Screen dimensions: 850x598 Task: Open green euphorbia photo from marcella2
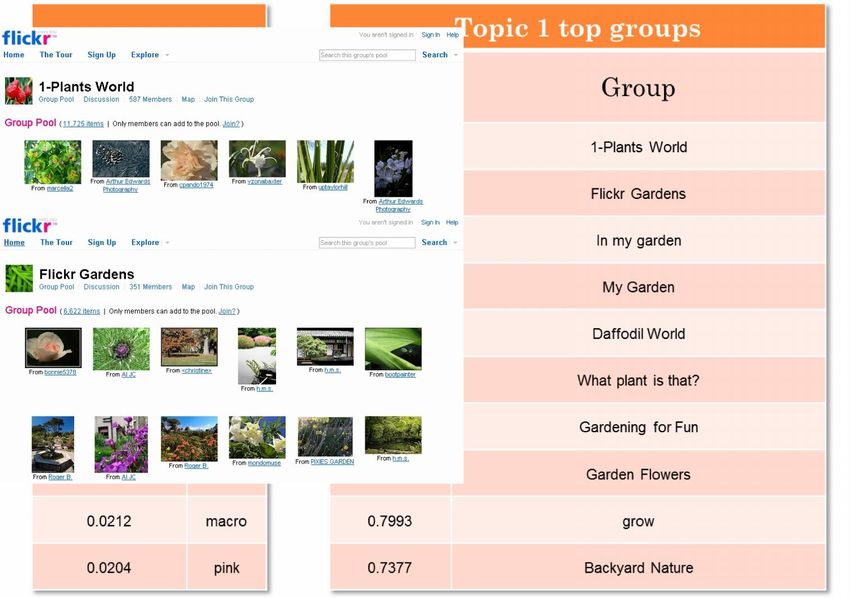pyautogui.click(x=53, y=162)
